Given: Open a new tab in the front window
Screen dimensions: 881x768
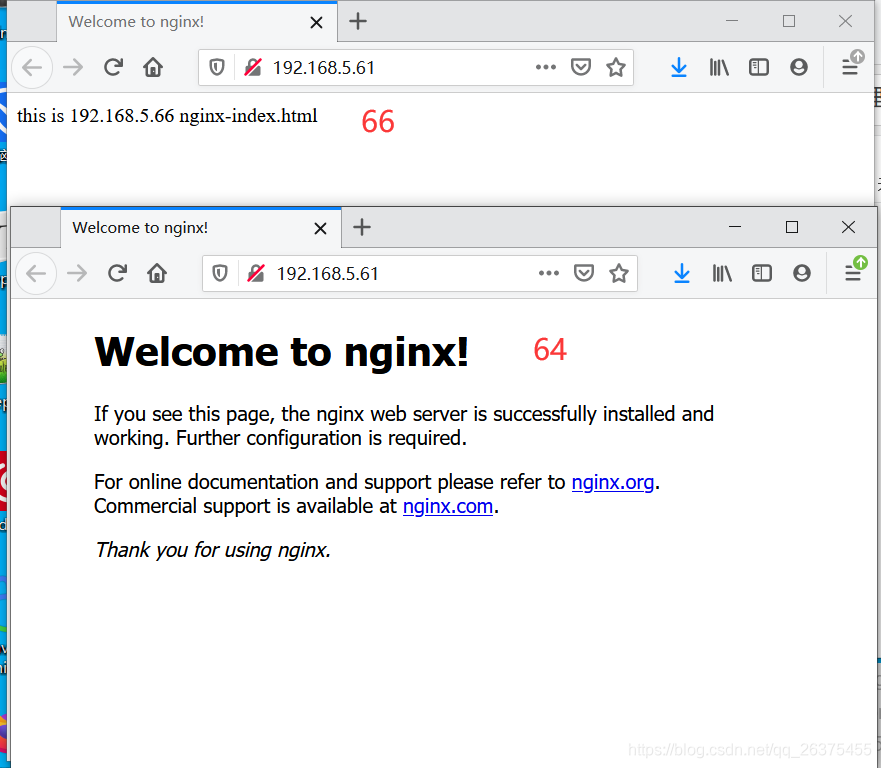Looking at the screenshot, I should [x=362, y=228].
